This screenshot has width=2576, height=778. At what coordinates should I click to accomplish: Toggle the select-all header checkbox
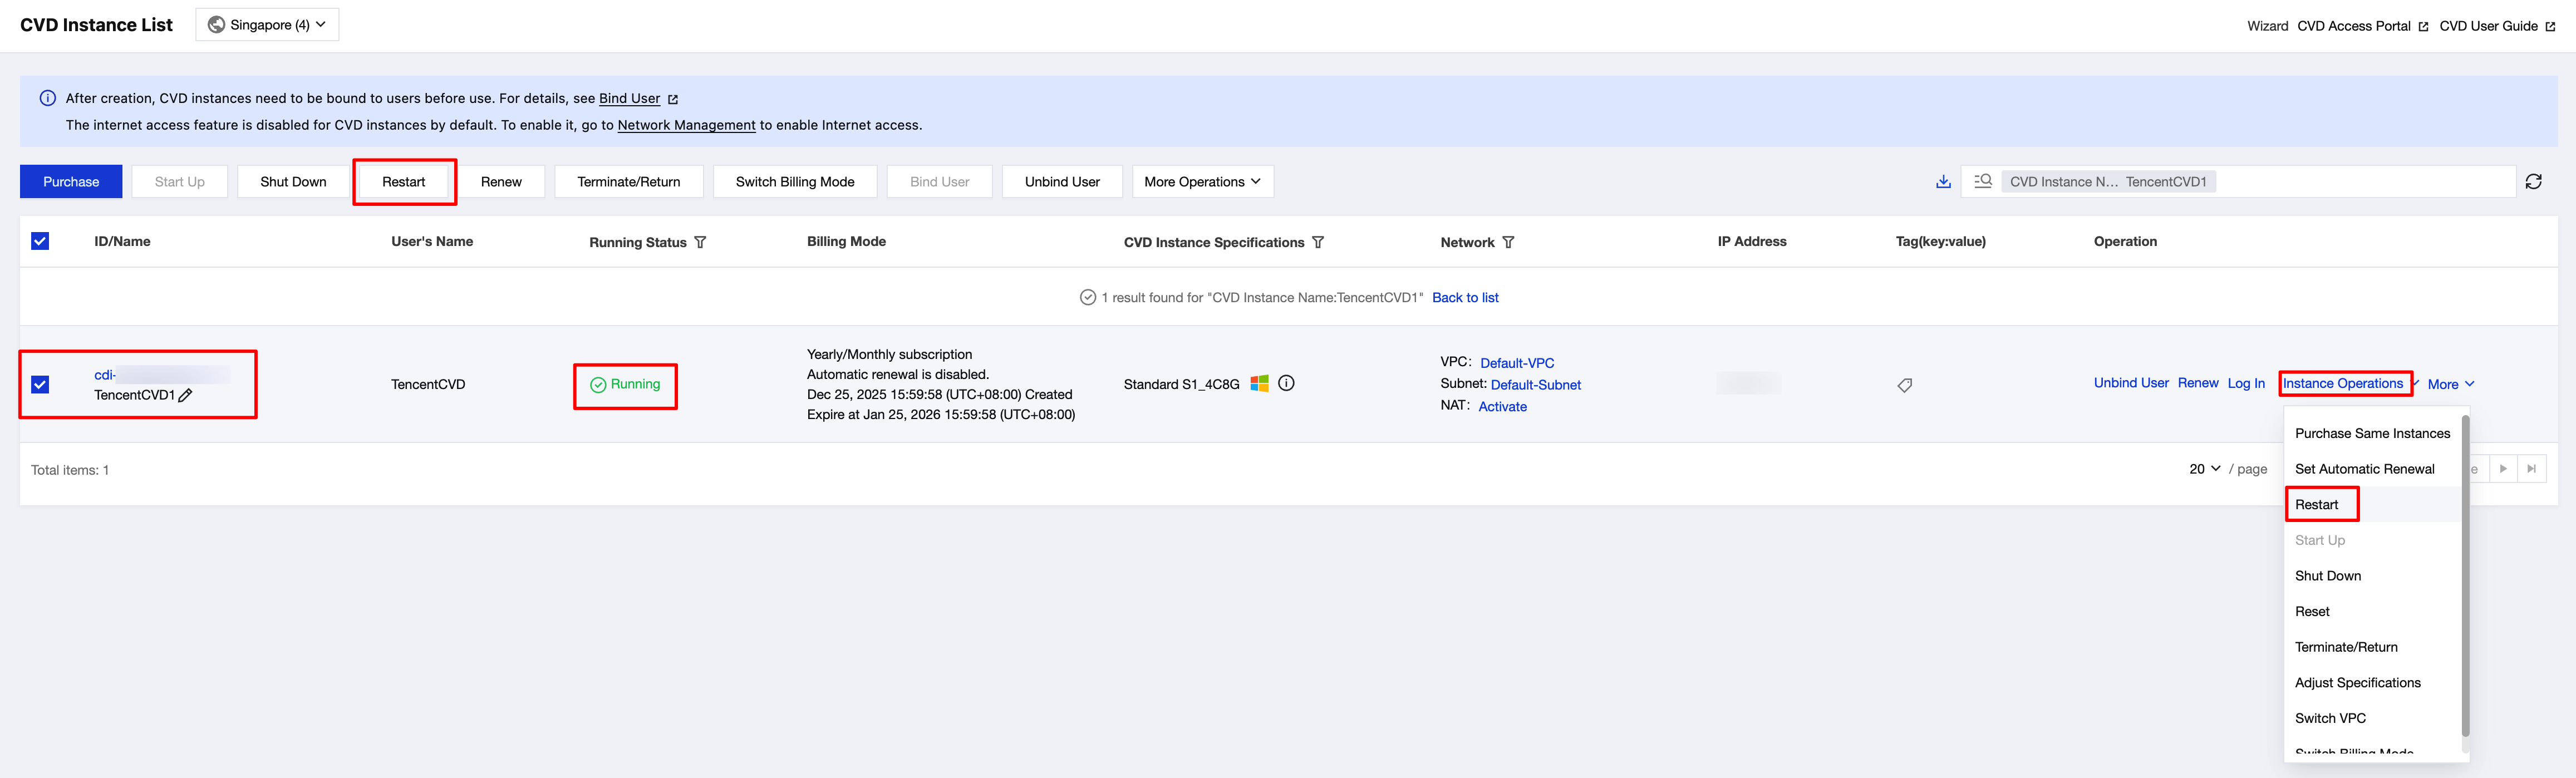coord(40,241)
